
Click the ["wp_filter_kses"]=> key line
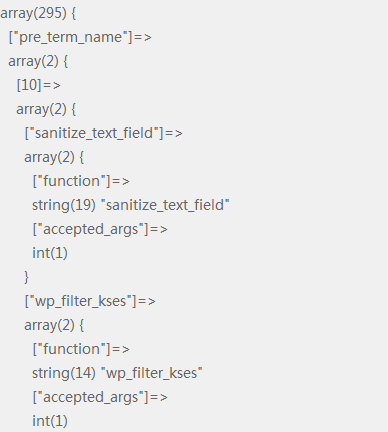90,301
